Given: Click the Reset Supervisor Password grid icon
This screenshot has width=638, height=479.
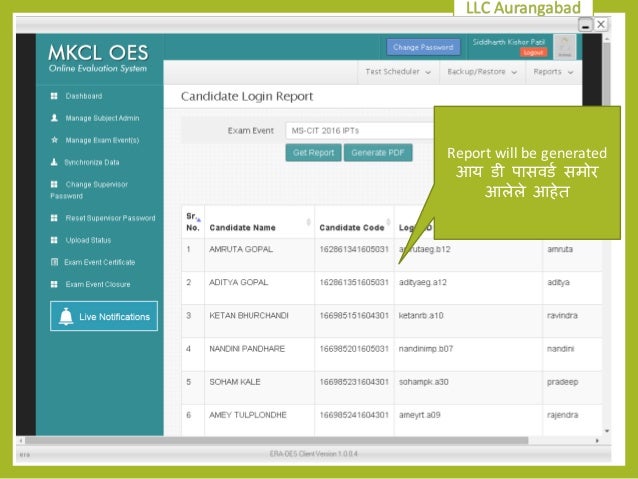Looking at the screenshot, I should (54, 218).
